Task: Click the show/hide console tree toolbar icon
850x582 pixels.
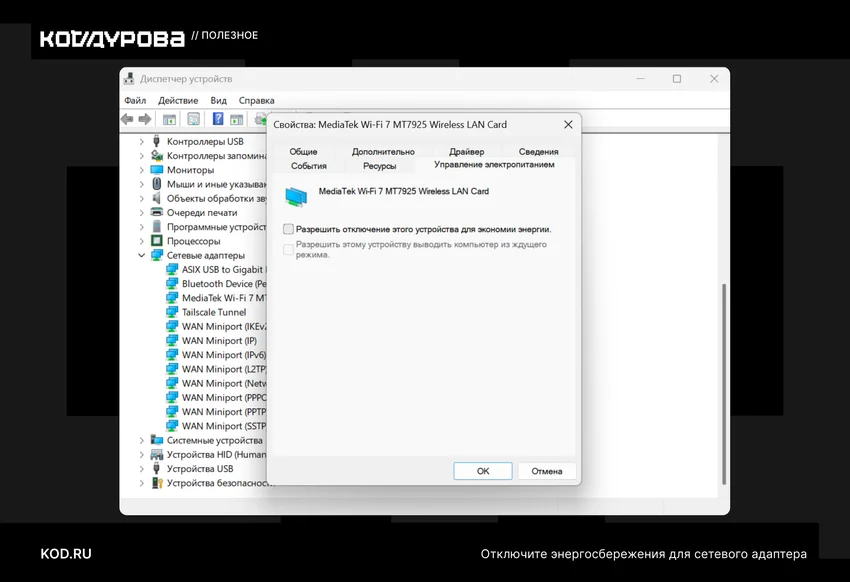Action: pos(169,119)
